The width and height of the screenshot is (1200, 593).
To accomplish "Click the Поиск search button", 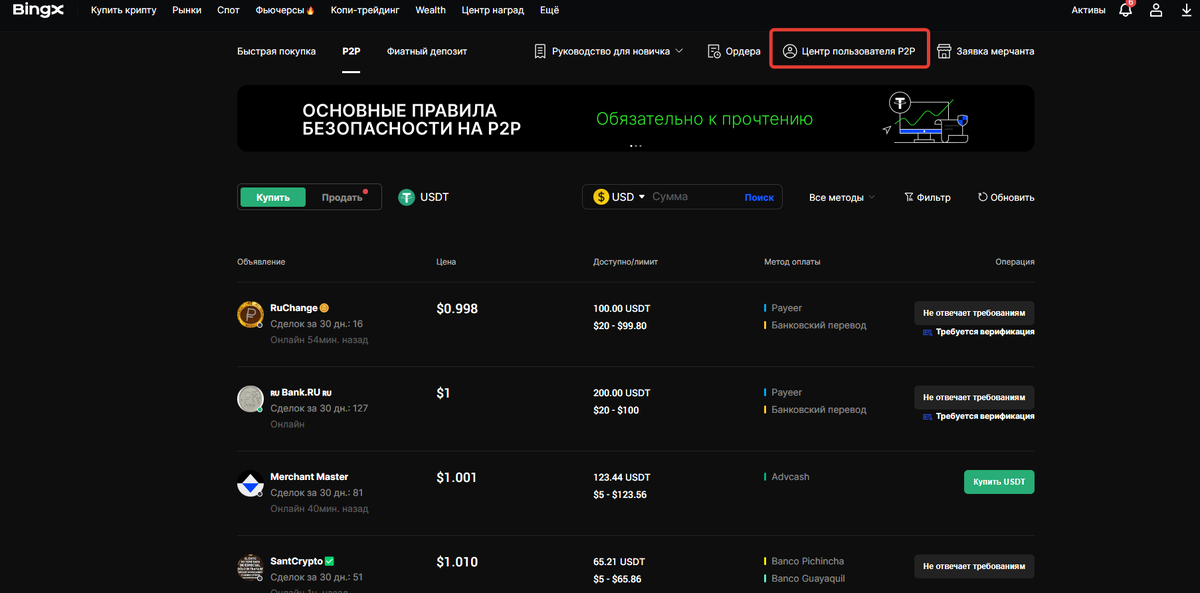I will [759, 197].
